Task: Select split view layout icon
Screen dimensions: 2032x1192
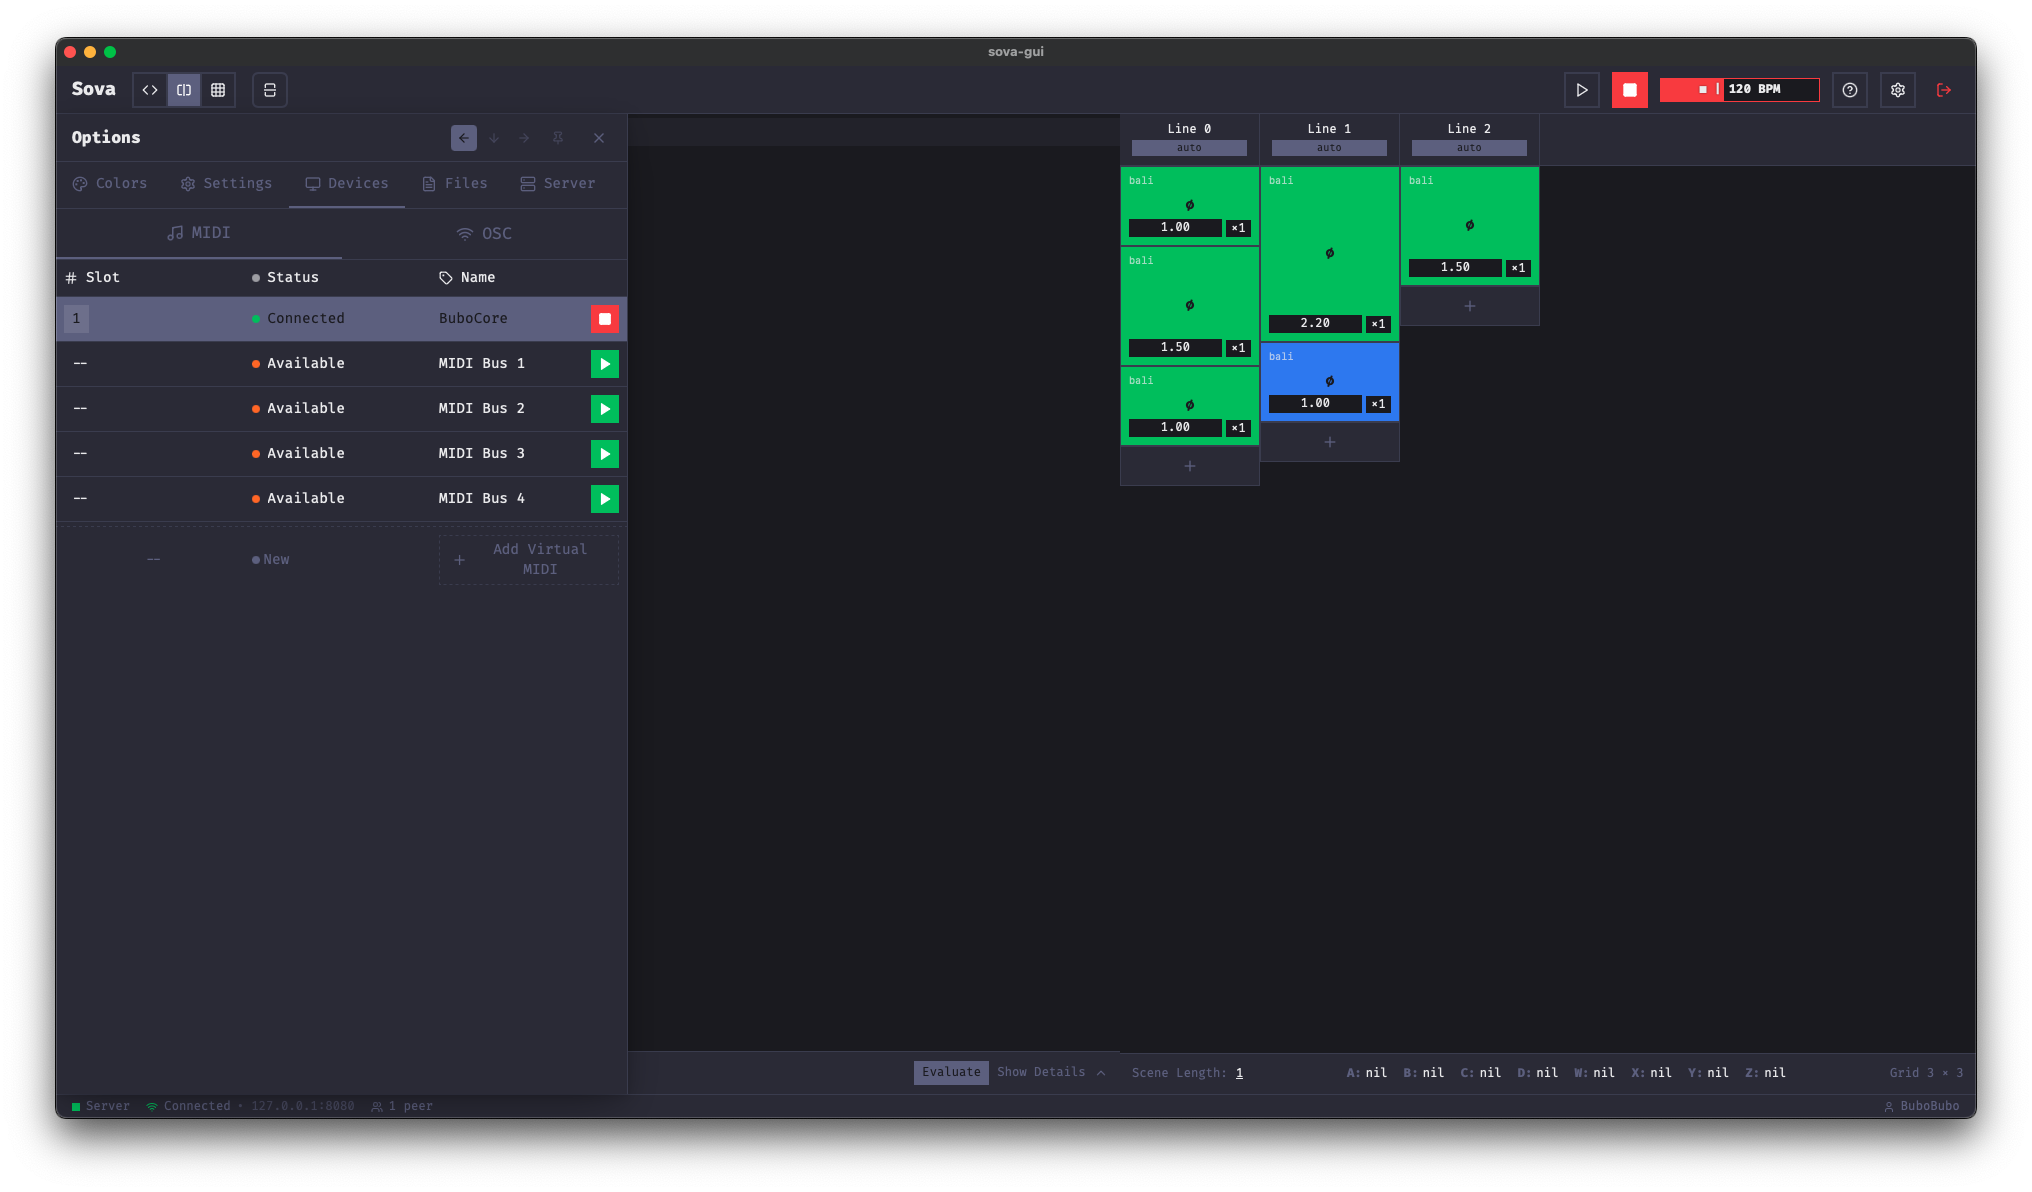Action: (184, 90)
